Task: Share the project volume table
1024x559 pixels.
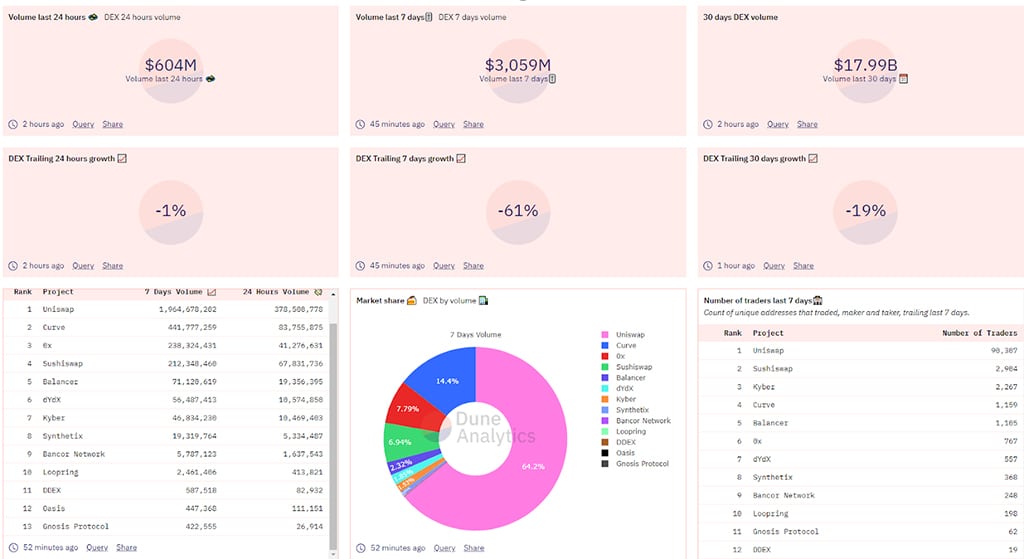Action: pyautogui.click(x=127, y=547)
